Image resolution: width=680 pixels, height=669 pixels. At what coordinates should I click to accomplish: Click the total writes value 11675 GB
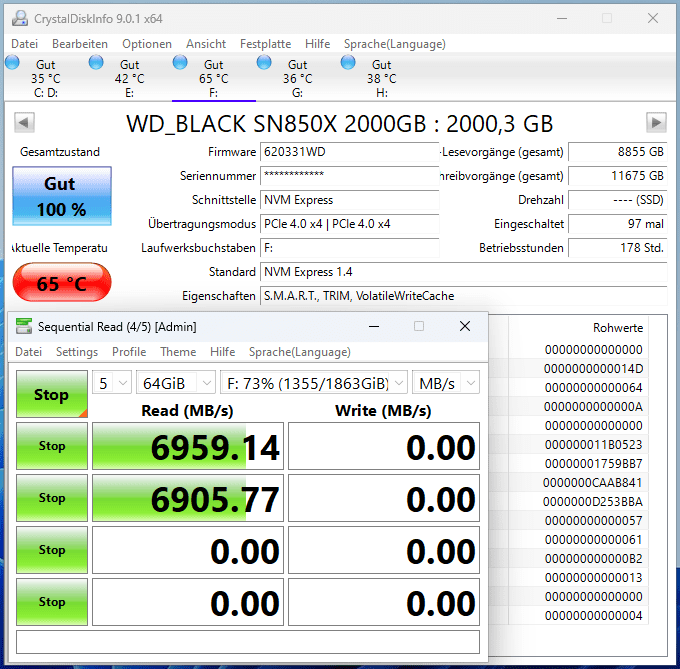[618, 176]
